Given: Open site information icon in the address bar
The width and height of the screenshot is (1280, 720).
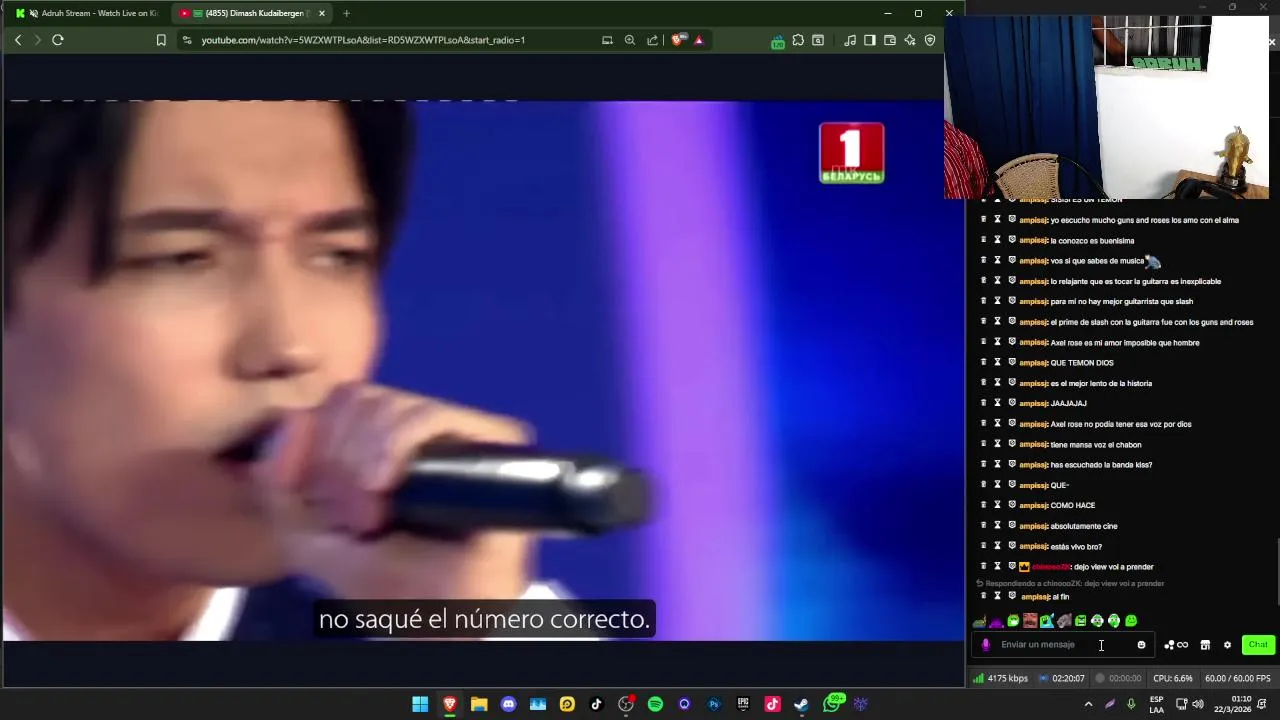Looking at the screenshot, I should pyautogui.click(x=187, y=40).
